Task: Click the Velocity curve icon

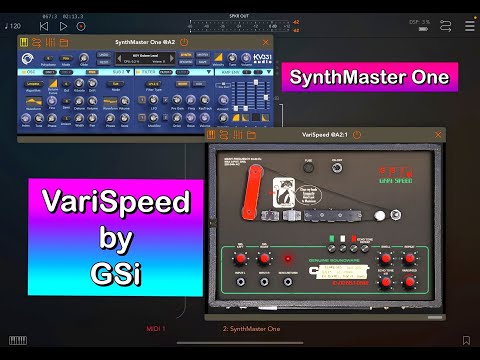Action: click(x=218, y=57)
